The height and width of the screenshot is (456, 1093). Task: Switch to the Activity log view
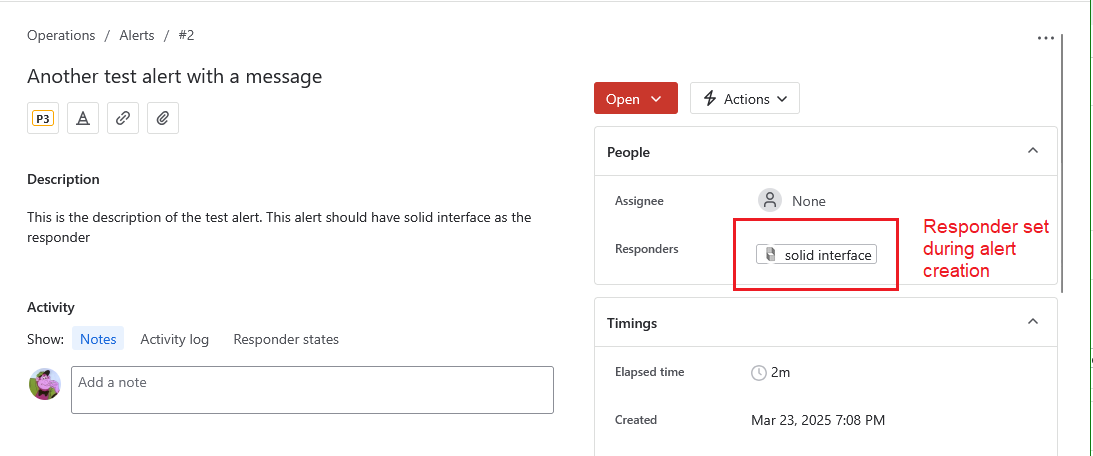point(174,339)
